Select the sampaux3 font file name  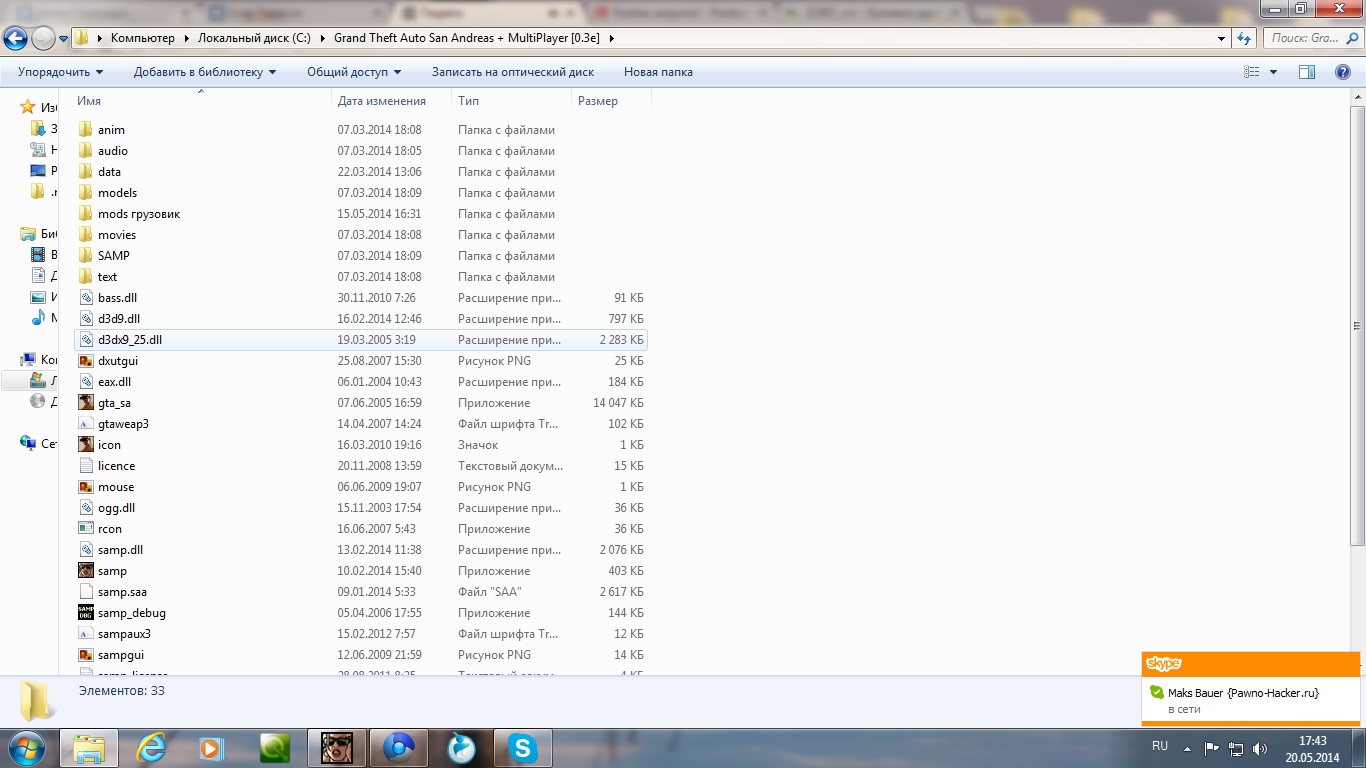124,634
